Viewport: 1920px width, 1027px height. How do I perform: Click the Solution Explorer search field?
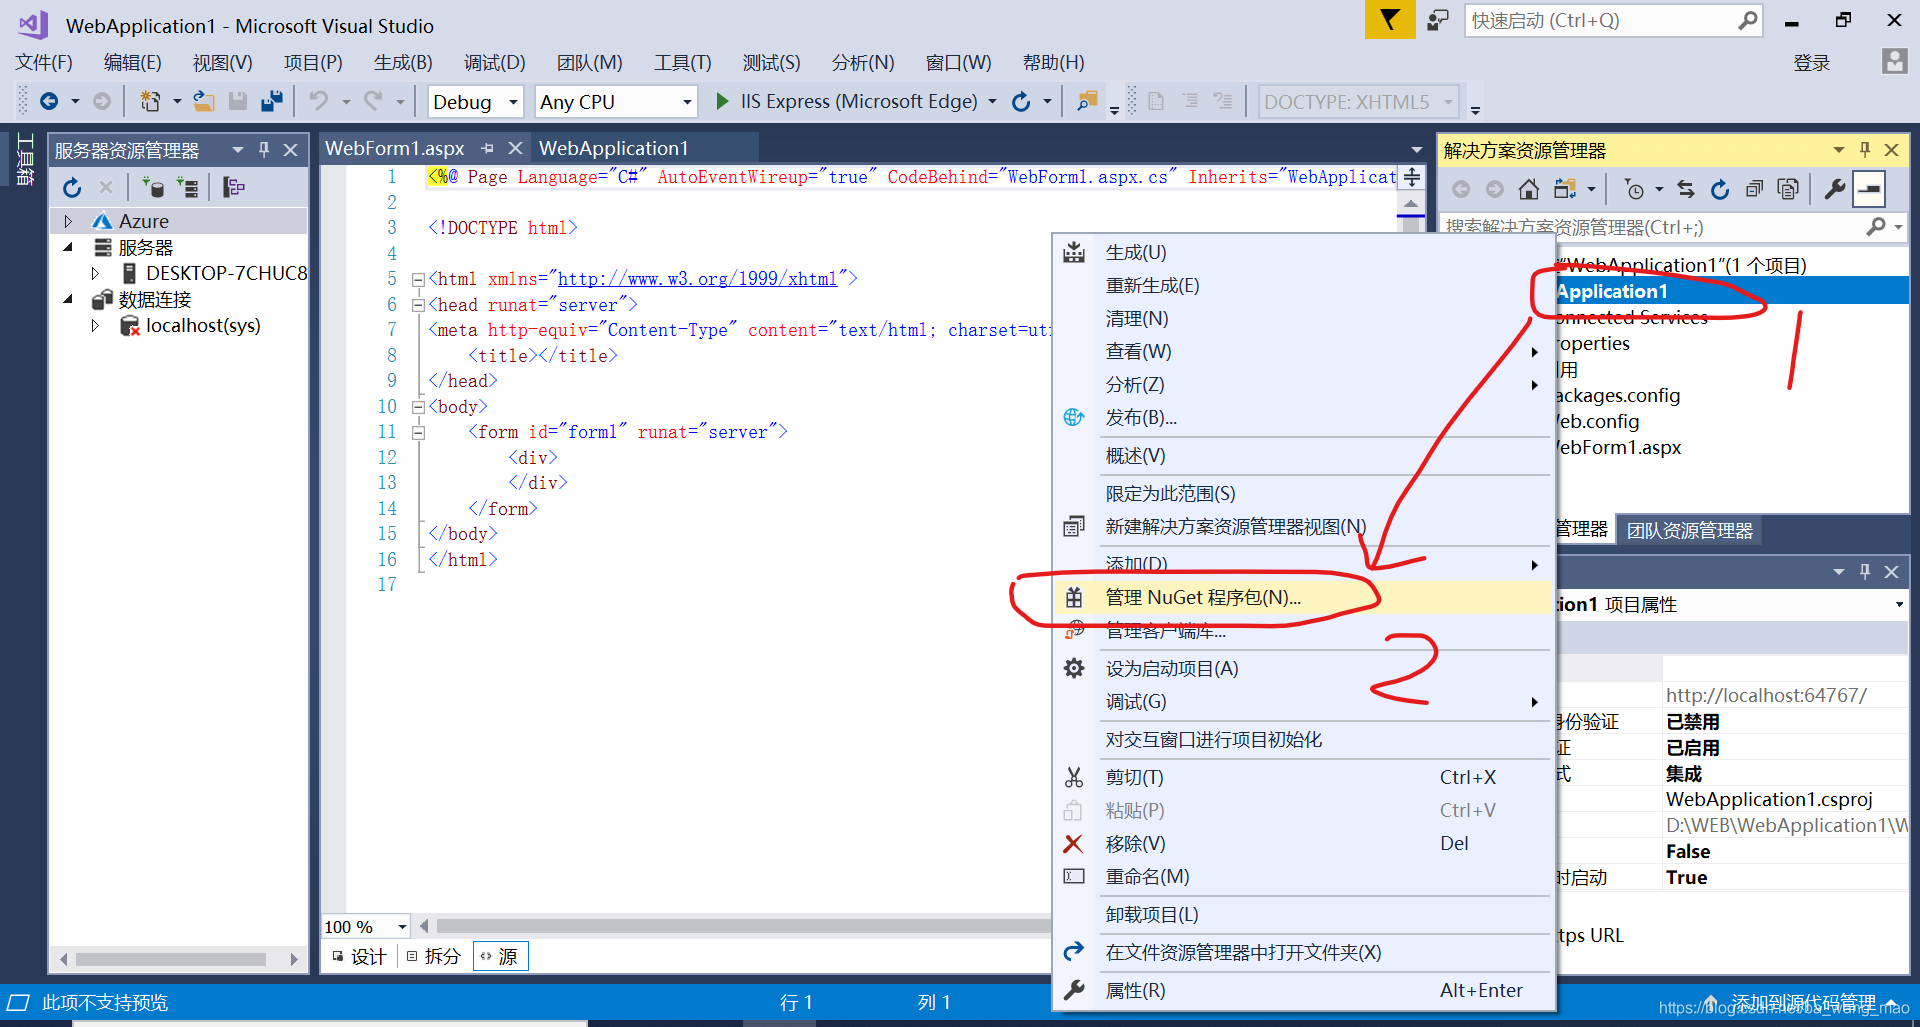1650,227
